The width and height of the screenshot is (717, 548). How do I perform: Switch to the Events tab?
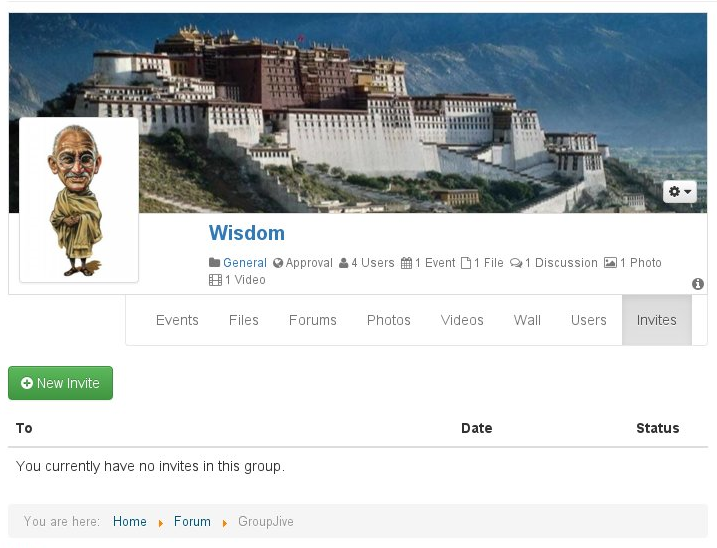tap(177, 320)
